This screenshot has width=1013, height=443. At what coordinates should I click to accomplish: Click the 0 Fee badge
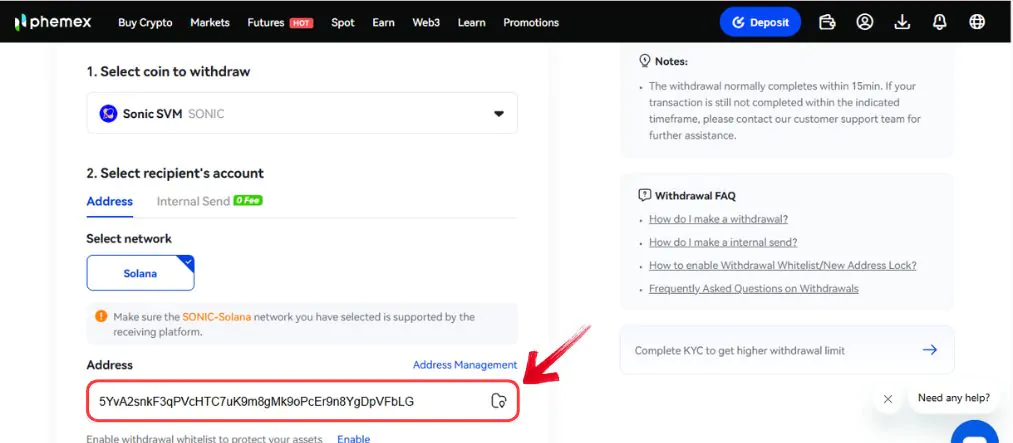tap(248, 201)
